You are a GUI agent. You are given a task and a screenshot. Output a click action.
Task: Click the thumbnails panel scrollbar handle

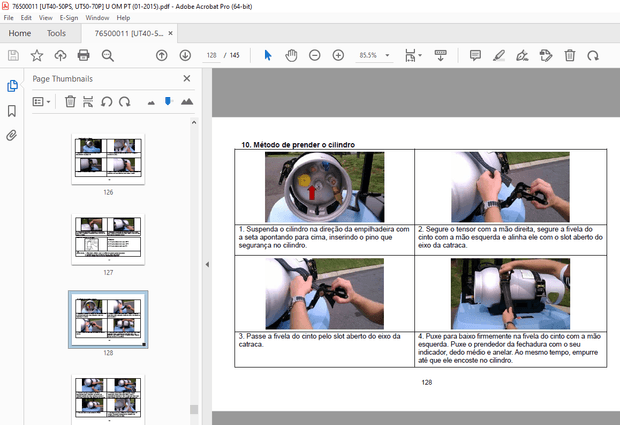194,409
